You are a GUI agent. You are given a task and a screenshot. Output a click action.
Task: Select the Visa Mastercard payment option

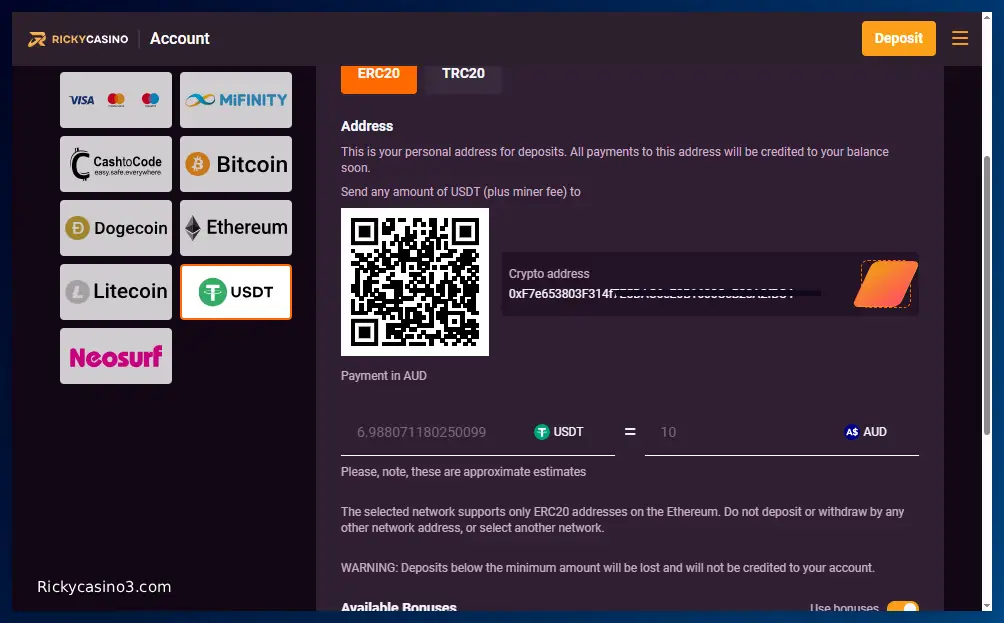coord(116,100)
